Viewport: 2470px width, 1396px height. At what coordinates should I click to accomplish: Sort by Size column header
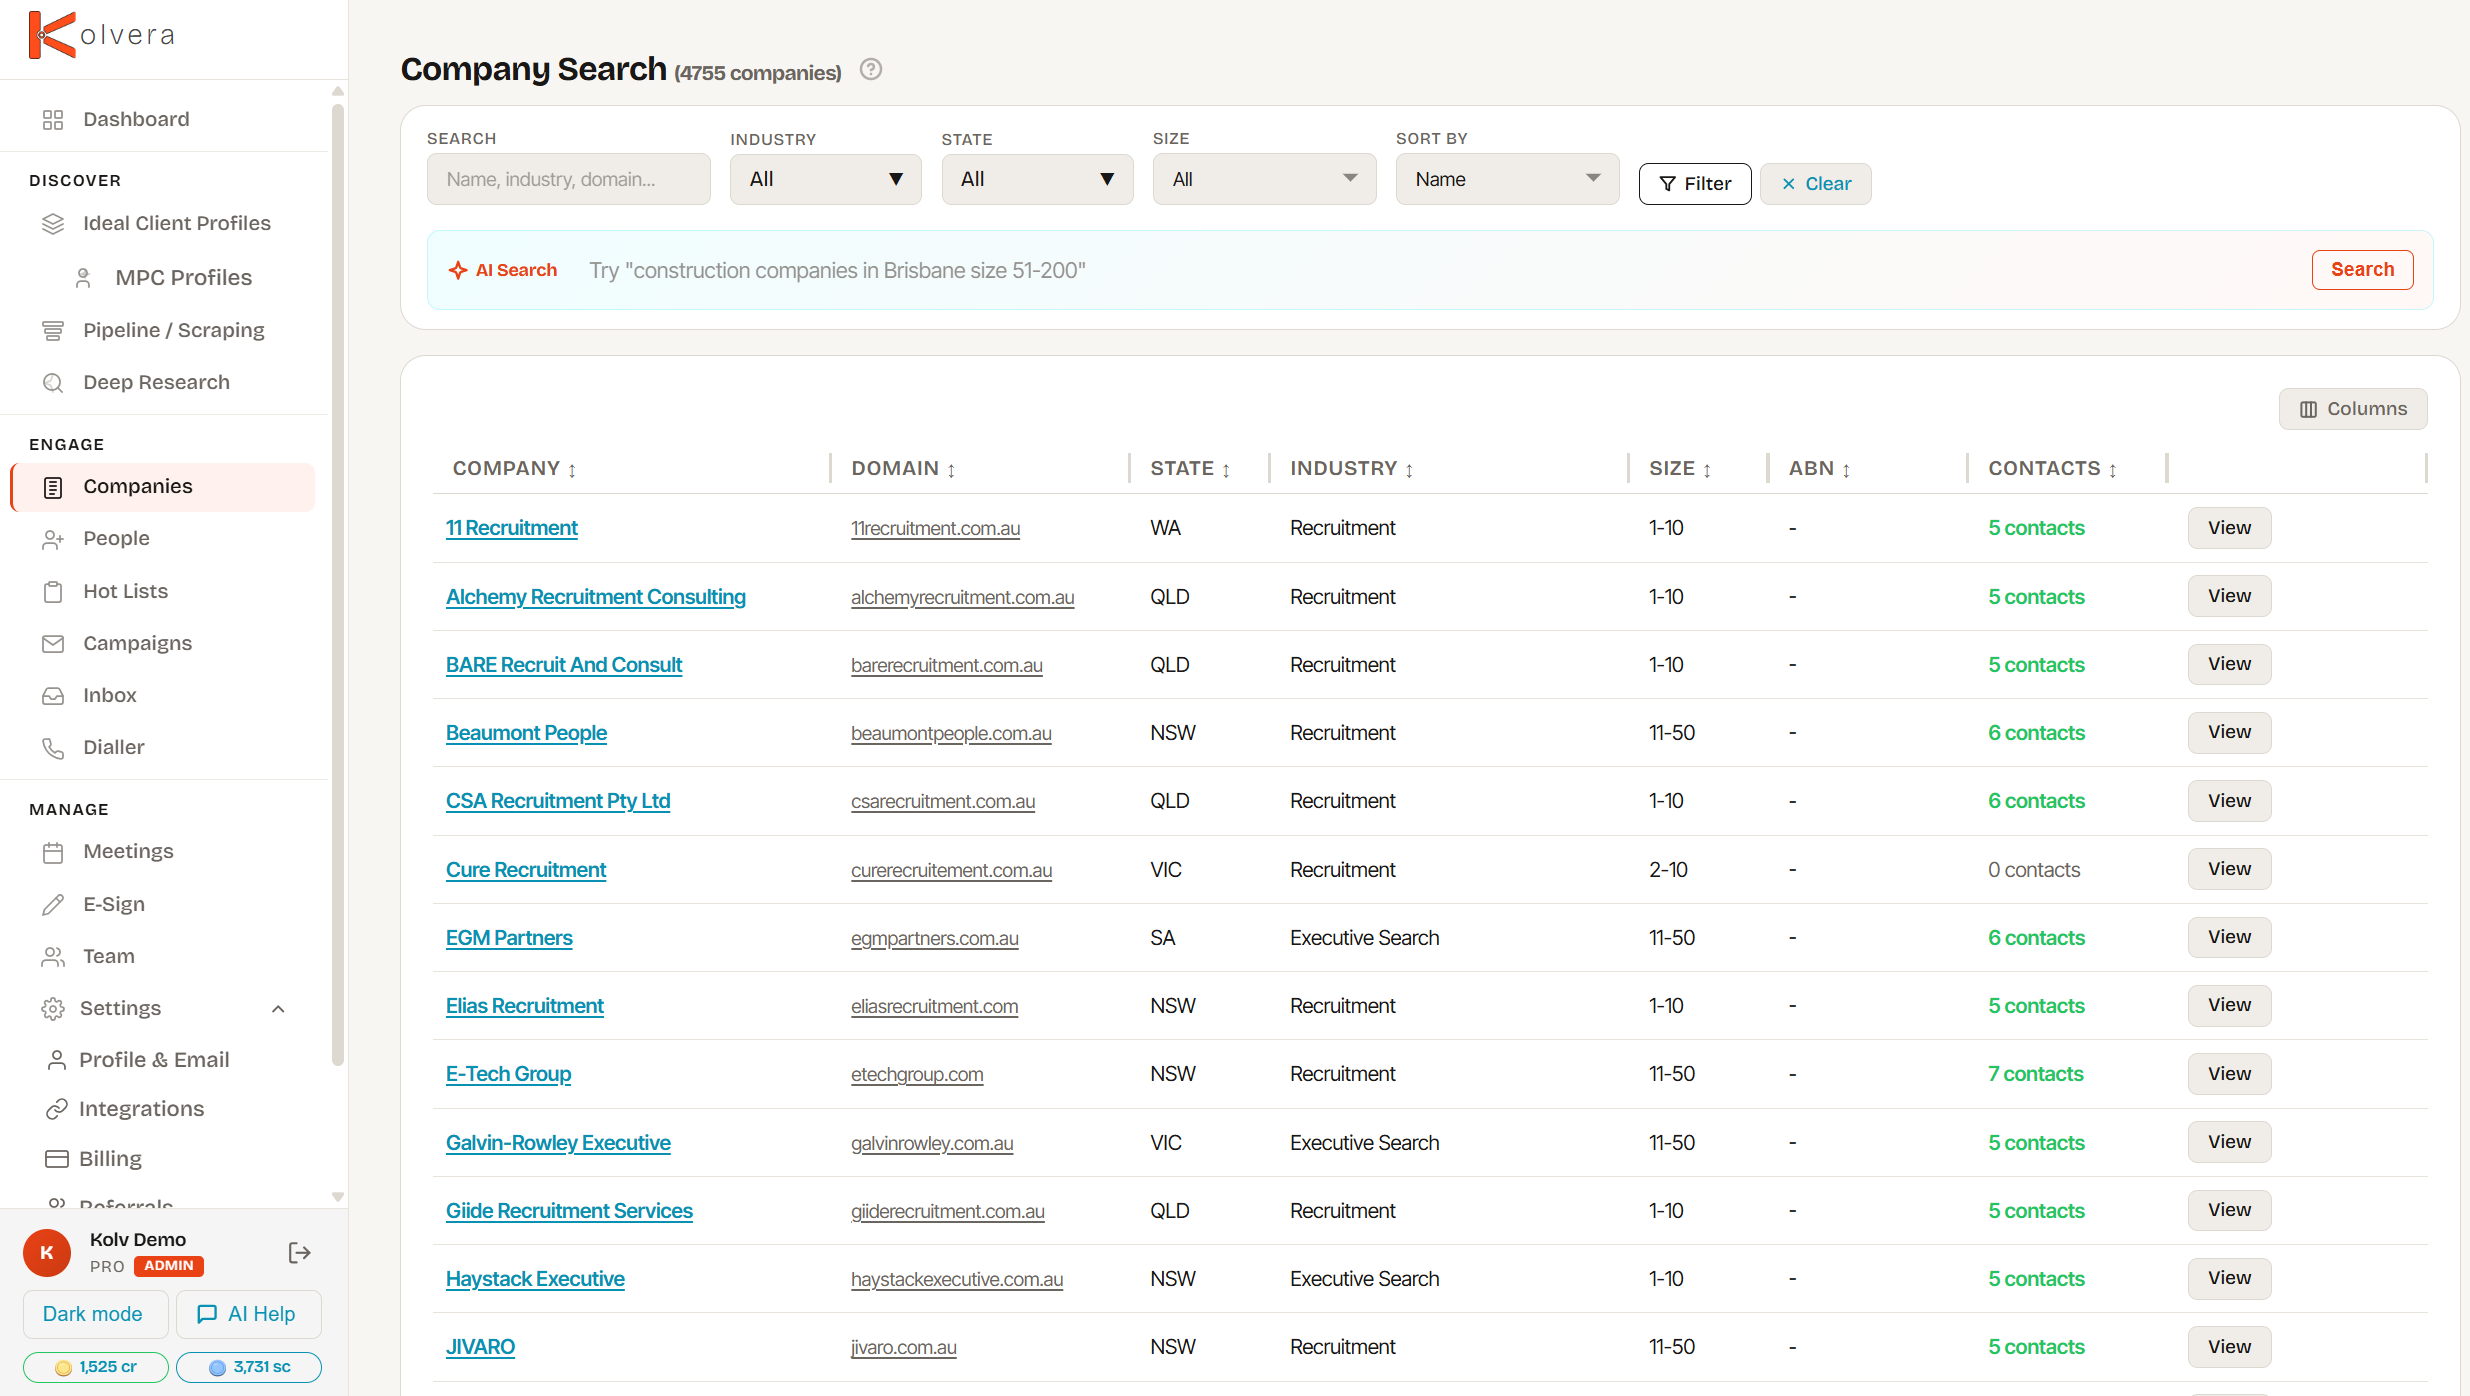click(1680, 468)
